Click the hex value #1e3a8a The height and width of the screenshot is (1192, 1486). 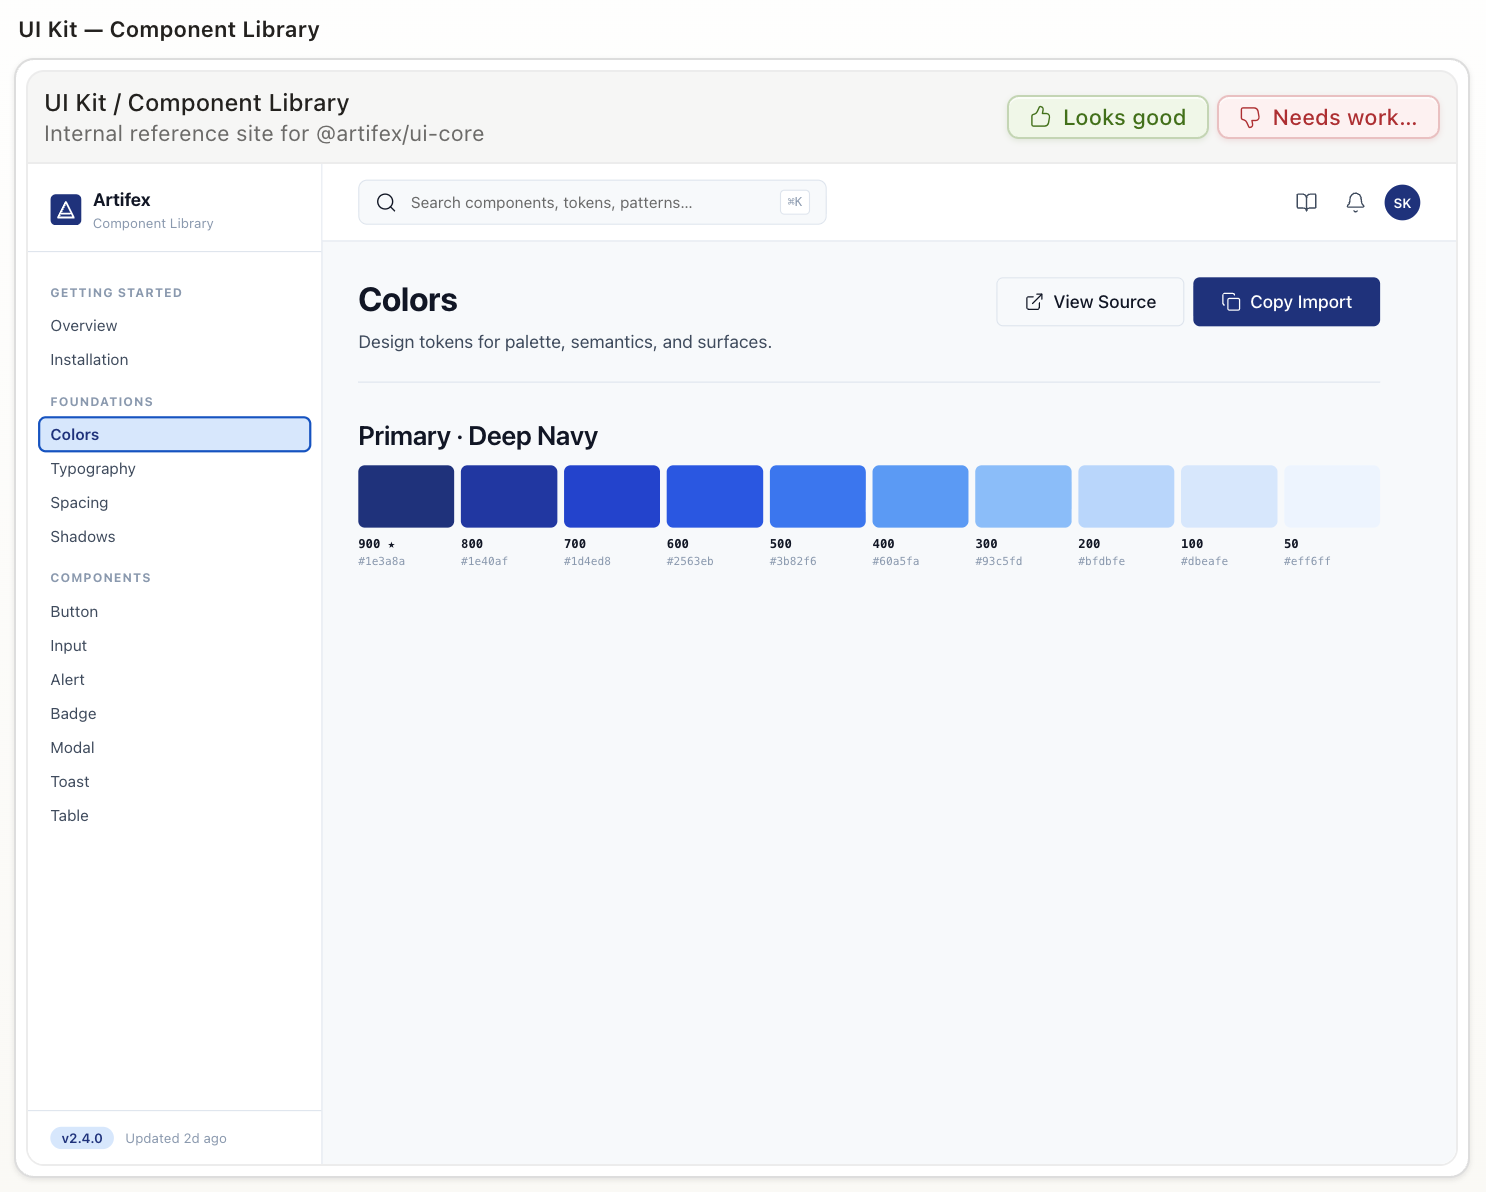click(382, 561)
